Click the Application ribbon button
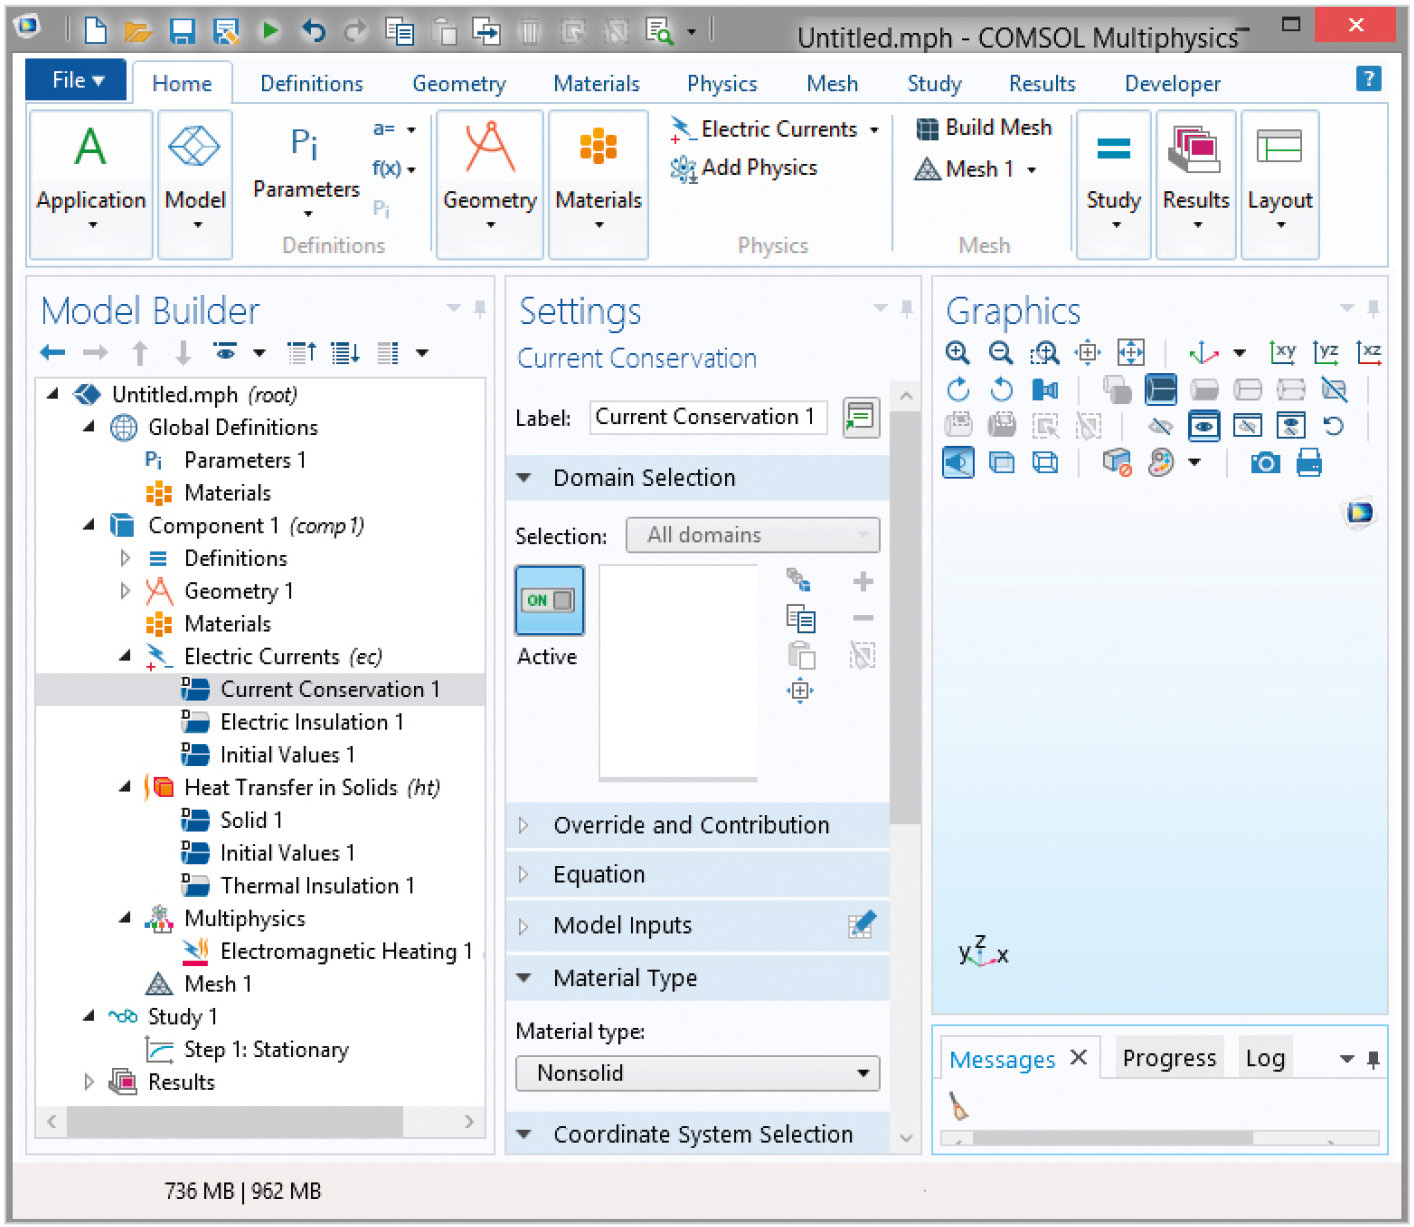This screenshot has width=1414, height=1227. click(x=91, y=184)
